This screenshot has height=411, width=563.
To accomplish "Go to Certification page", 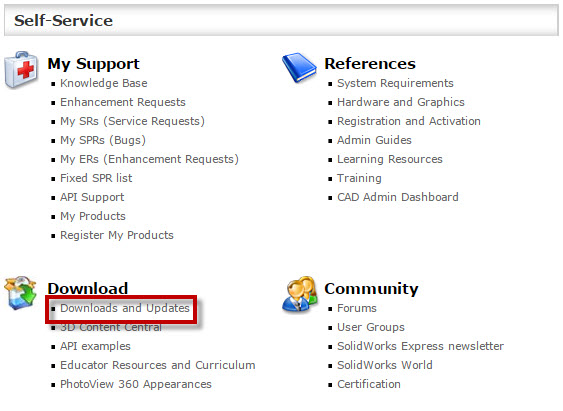I will 369,384.
